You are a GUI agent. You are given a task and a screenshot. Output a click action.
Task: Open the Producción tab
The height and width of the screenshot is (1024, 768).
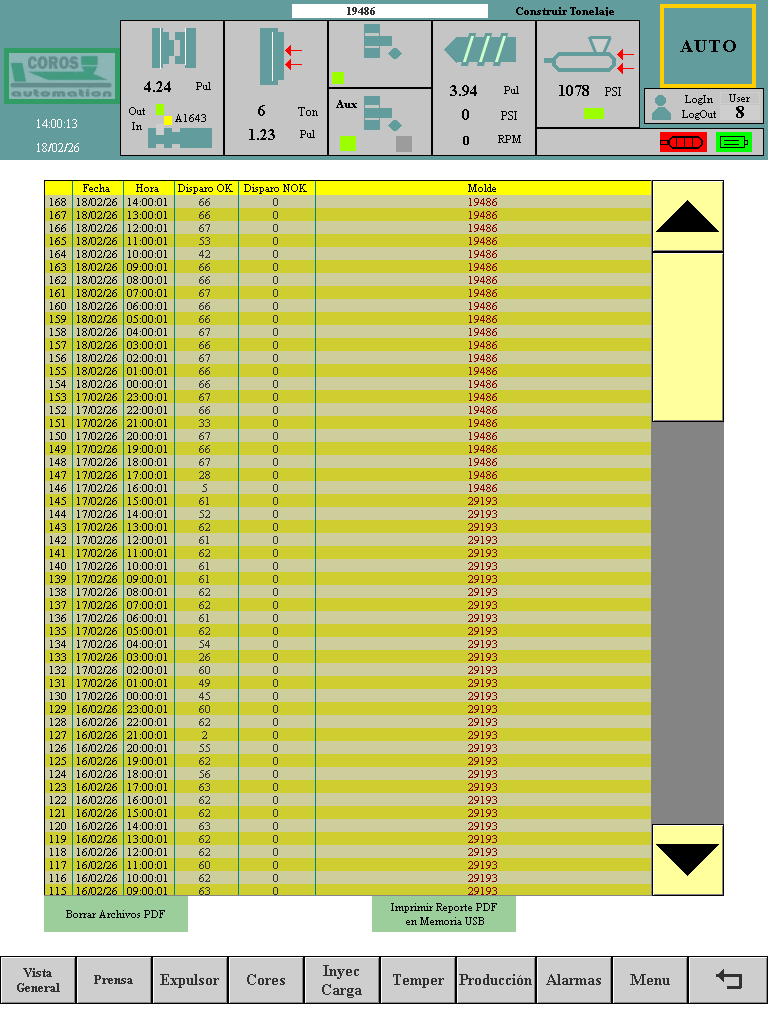[x=495, y=980]
